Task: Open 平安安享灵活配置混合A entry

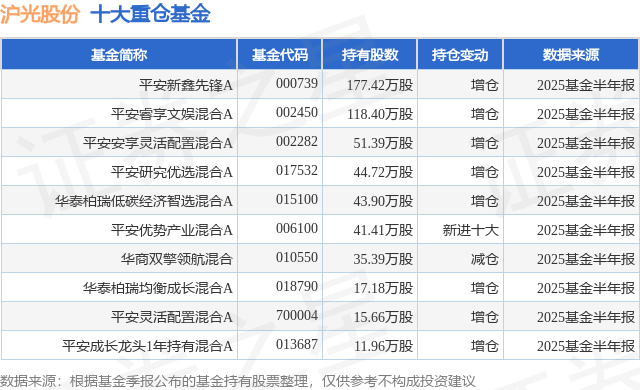Action: click(x=158, y=143)
